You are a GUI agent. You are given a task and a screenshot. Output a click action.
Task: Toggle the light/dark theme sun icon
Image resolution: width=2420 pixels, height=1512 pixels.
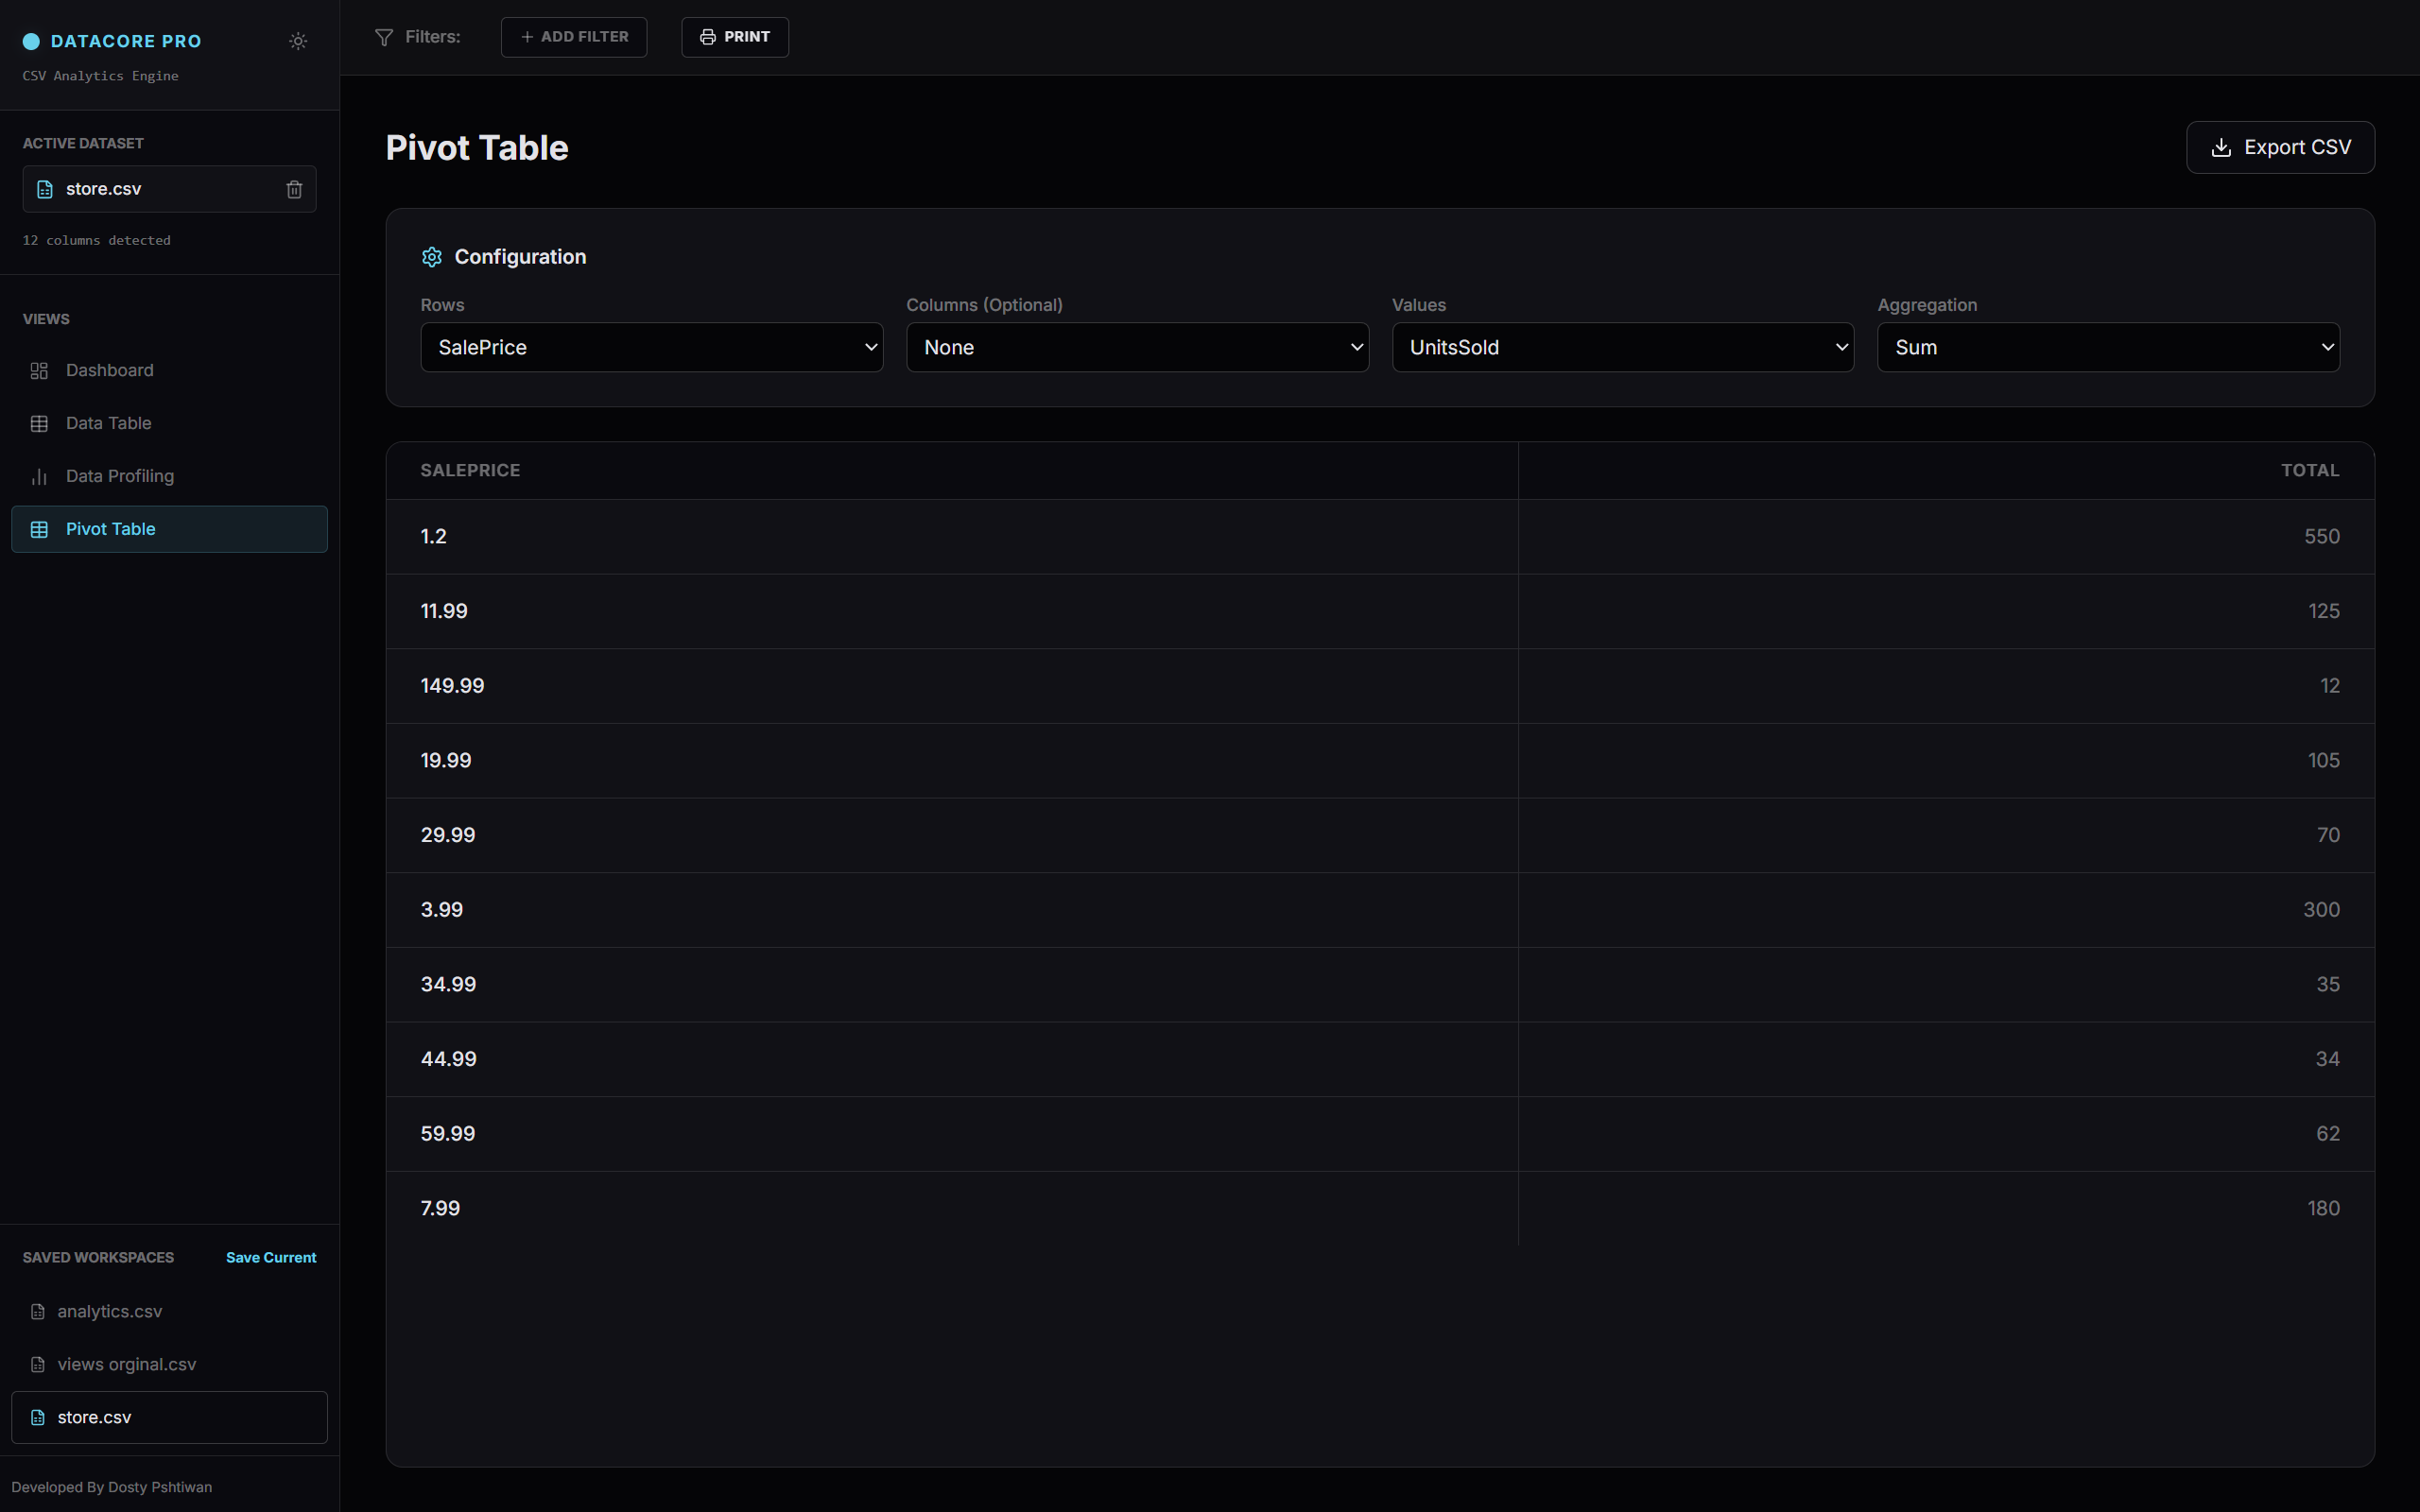[x=298, y=41]
